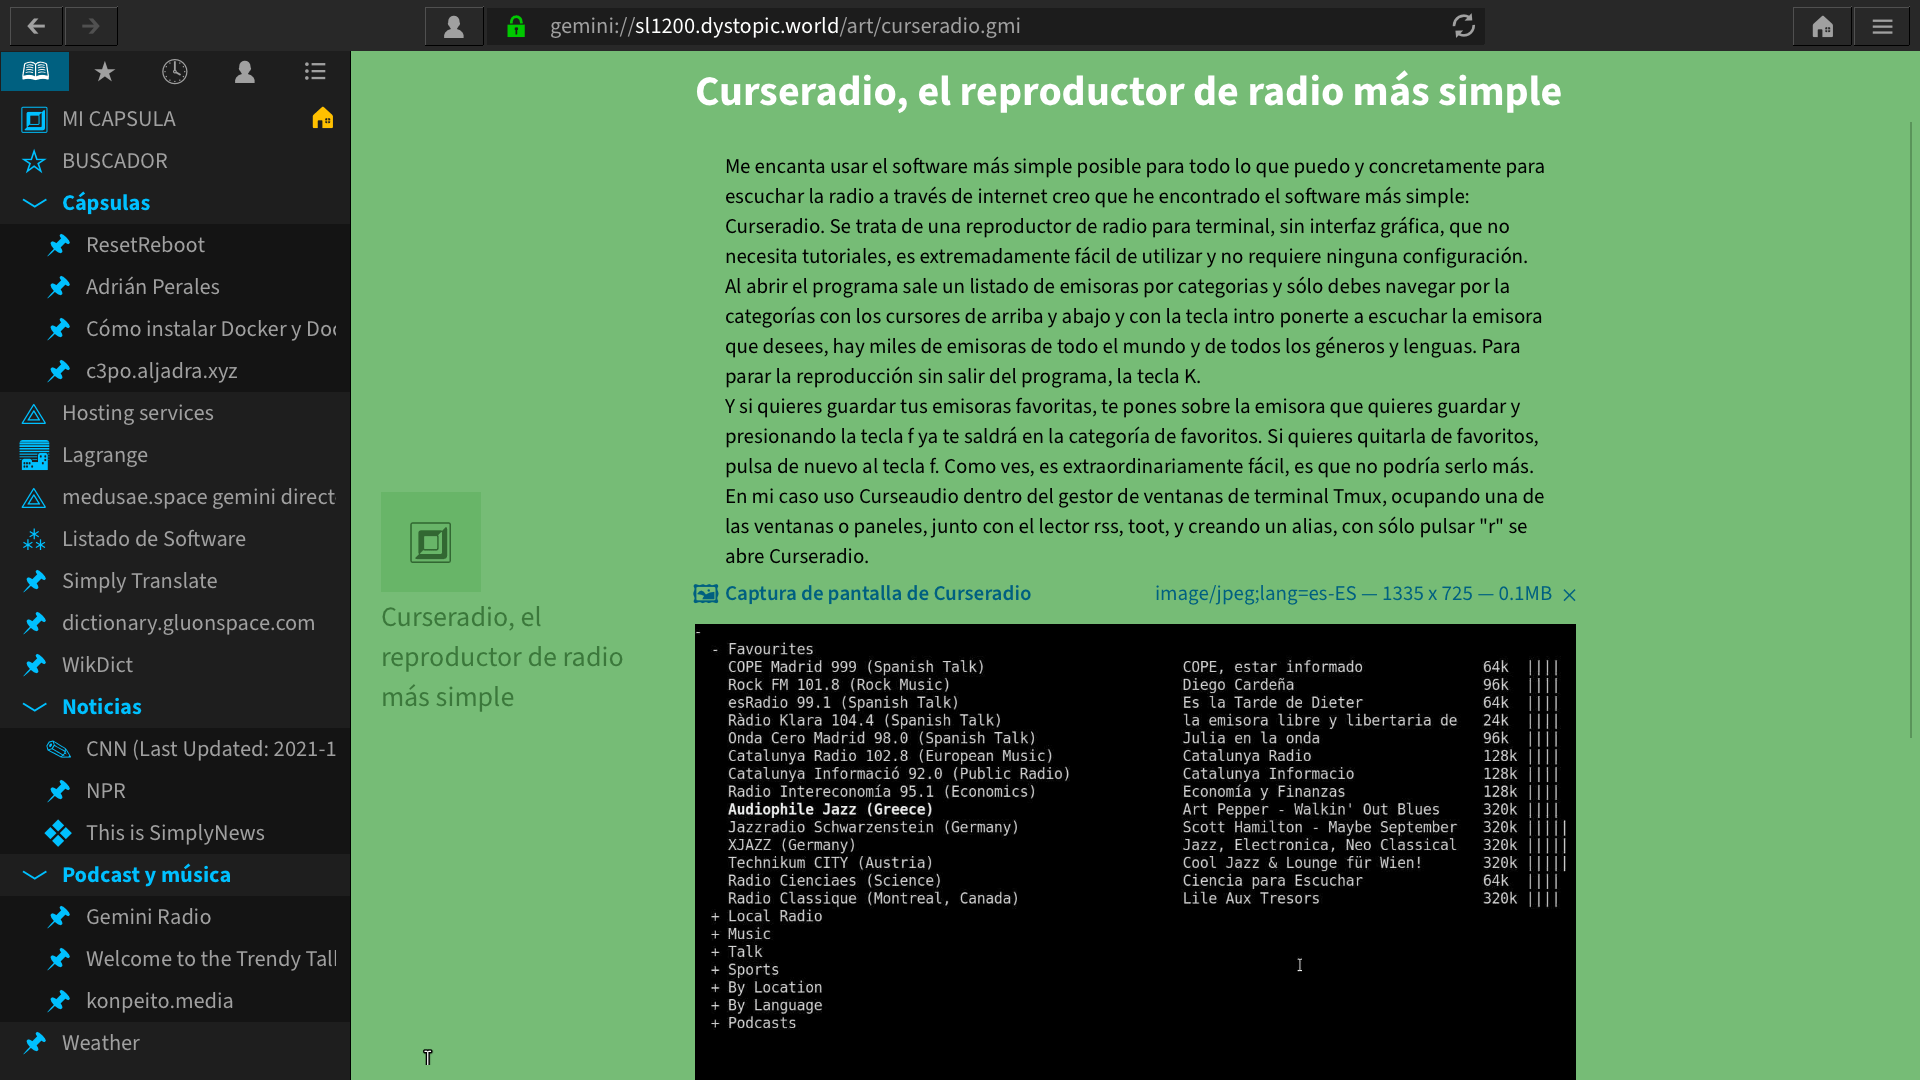View the page security lock icon
Viewport: 1920px width, 1080px height.
tap(516, 26)
